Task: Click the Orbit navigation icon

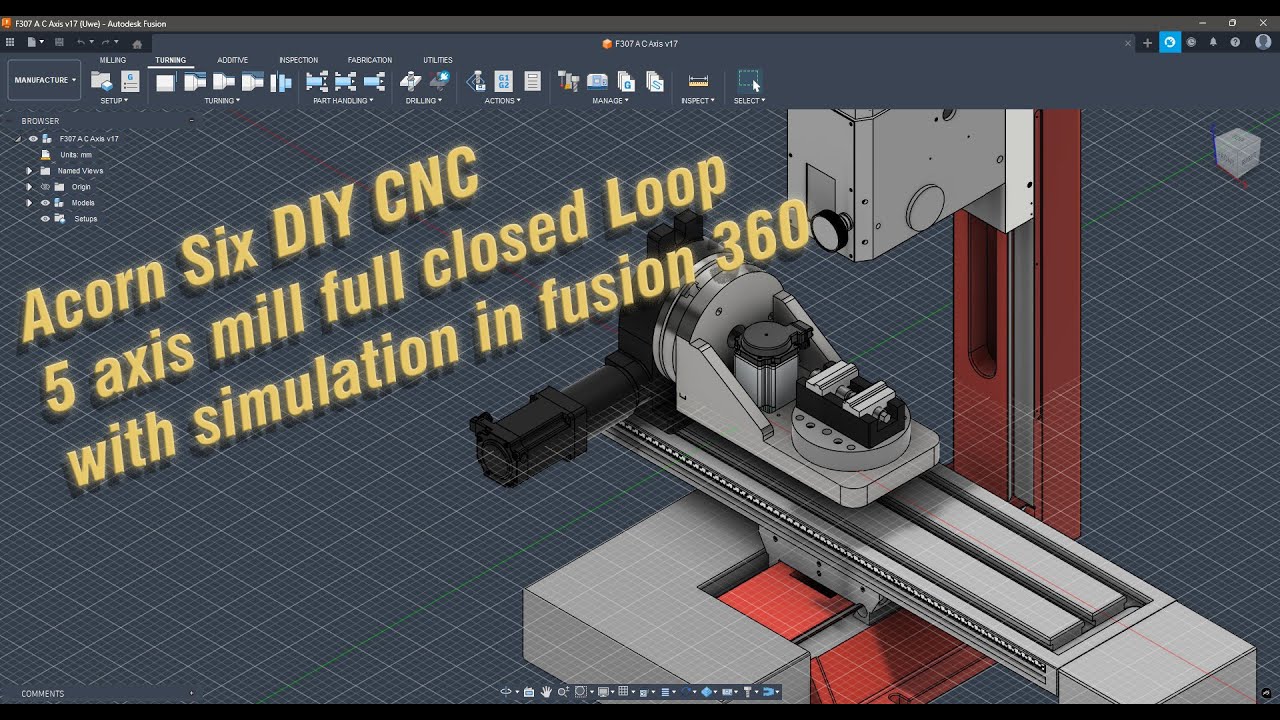Action: coord(506,691)
